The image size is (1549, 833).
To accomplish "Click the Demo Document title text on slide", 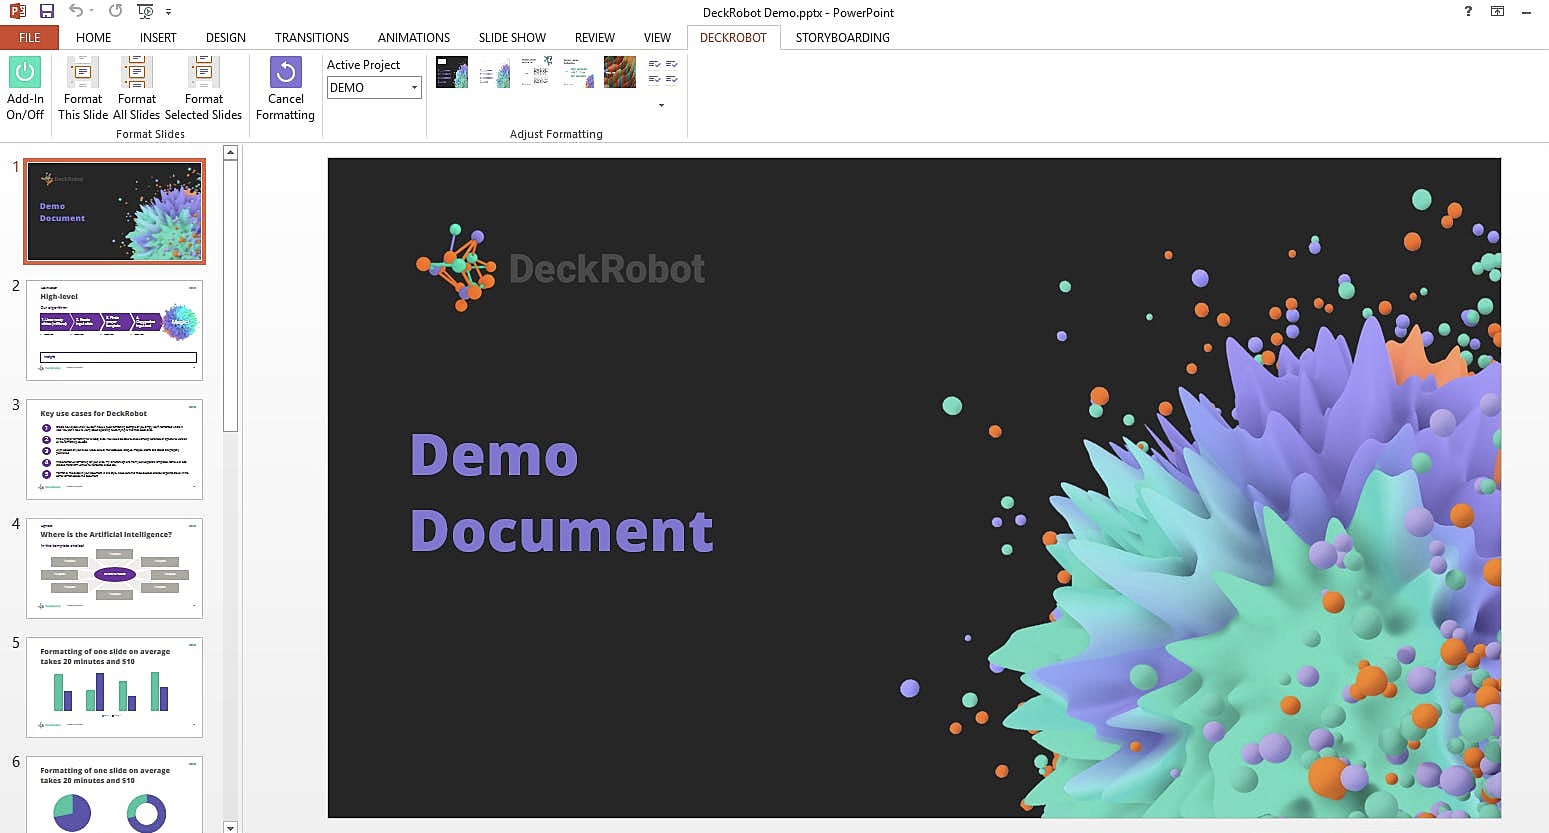I will [562, 493].
